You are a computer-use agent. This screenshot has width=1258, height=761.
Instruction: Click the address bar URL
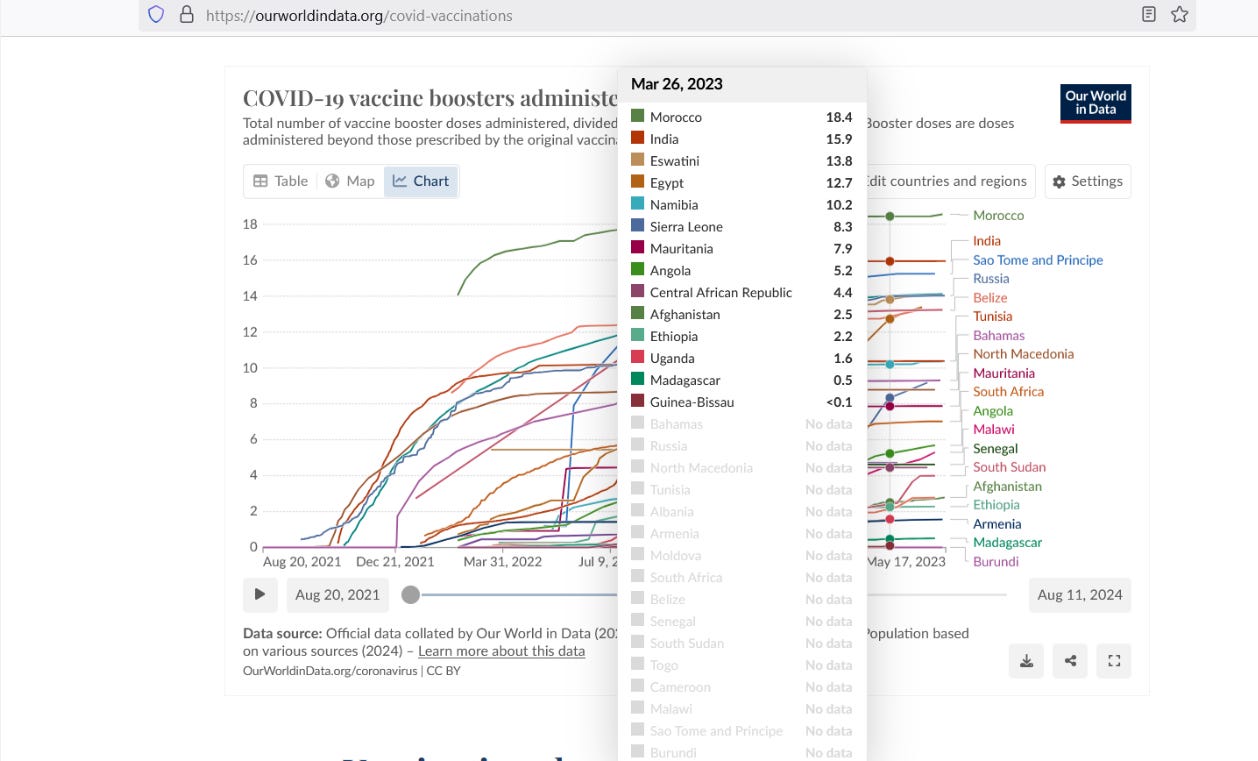point(359,15)
